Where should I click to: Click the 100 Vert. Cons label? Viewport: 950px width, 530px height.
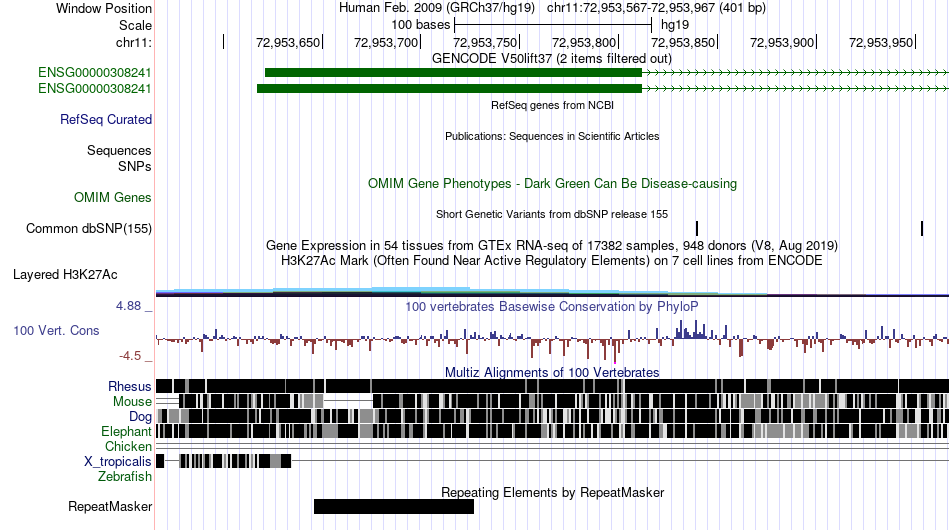point(56,331)
